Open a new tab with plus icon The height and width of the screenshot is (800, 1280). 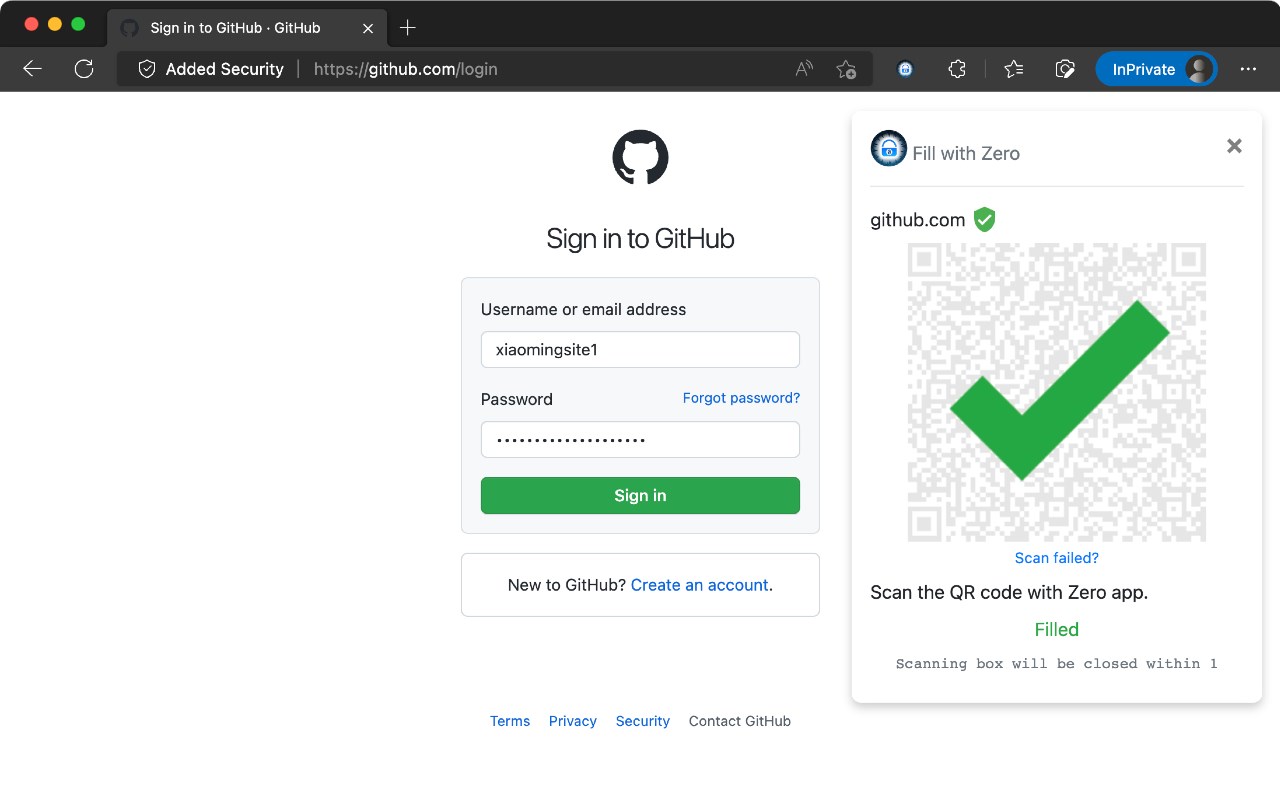click(407, 28)
